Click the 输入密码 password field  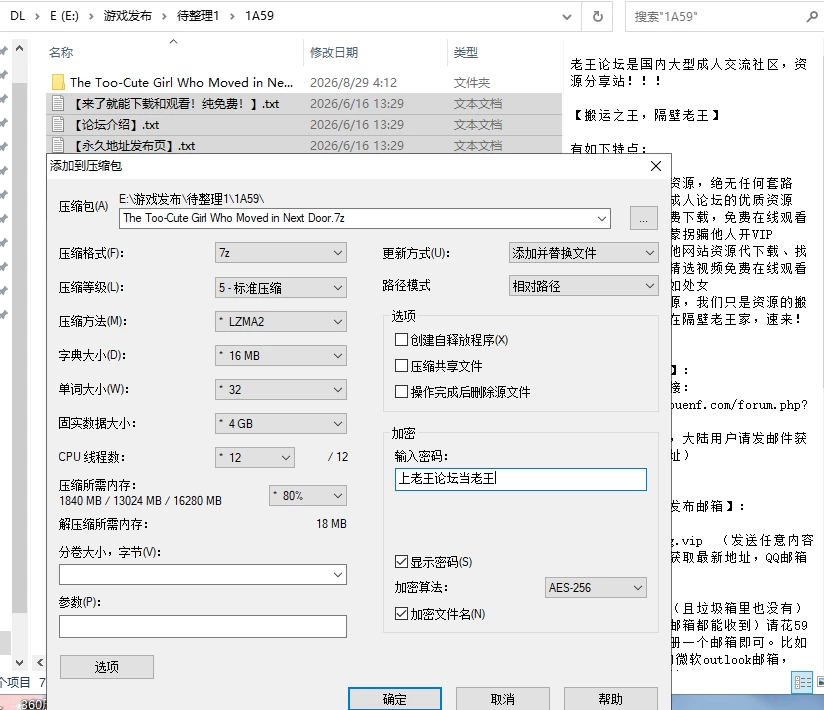coord(521,479)
